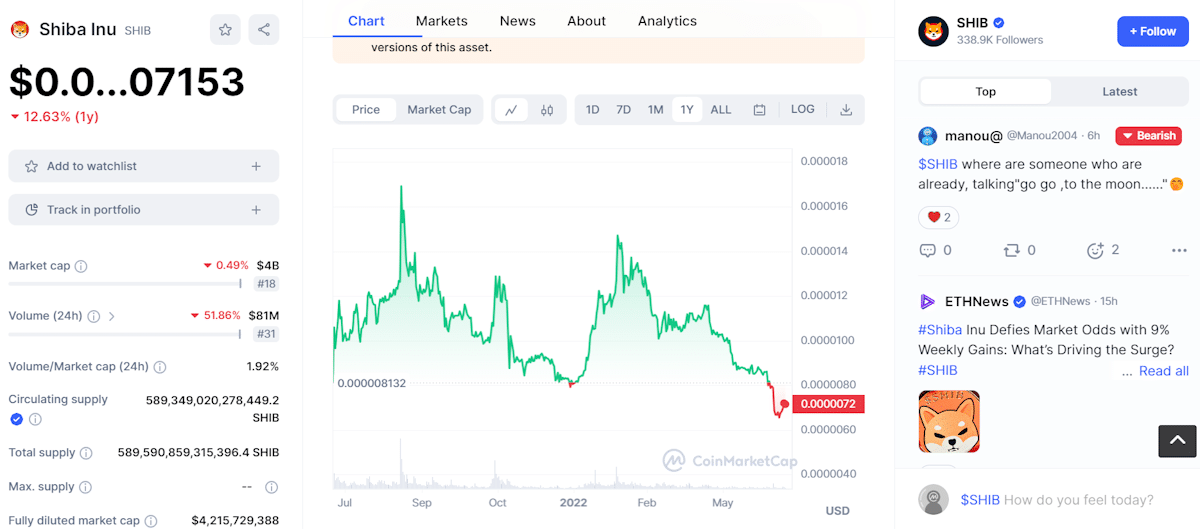Switch to Latest posts tab
The width and height of the screenshot is (1200, 529).
[1120, 92]
